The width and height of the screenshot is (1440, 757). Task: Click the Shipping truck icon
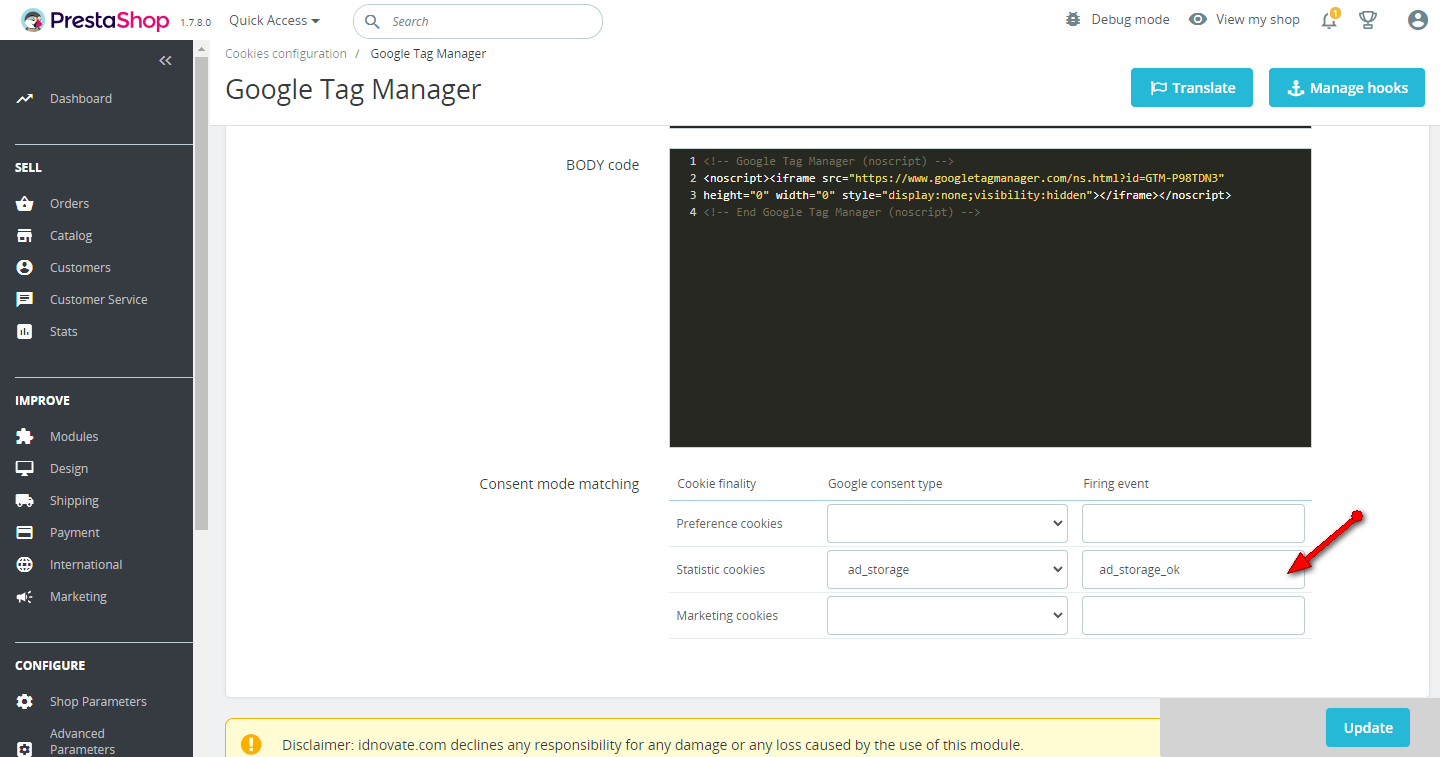pos(25,501)
